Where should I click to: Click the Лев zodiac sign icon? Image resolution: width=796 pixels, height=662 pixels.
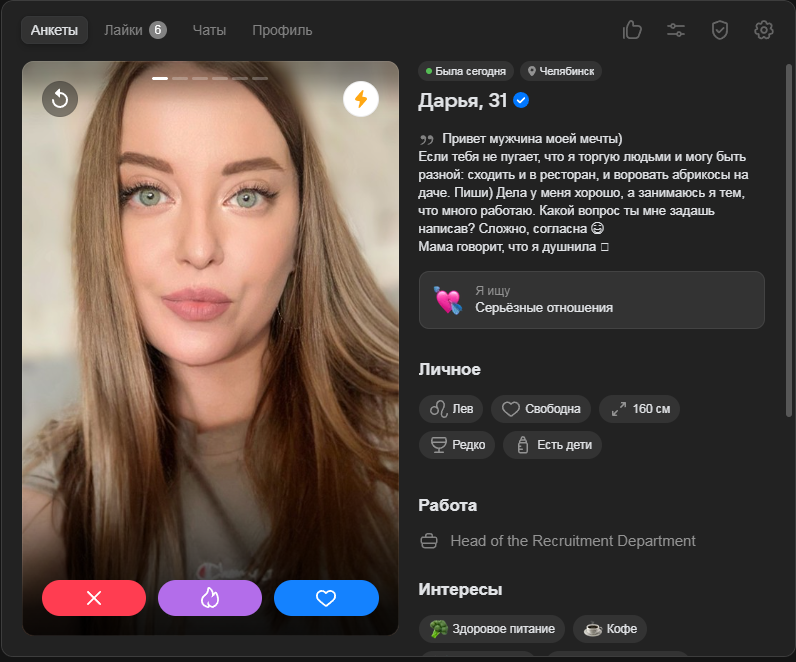[438, 409]
